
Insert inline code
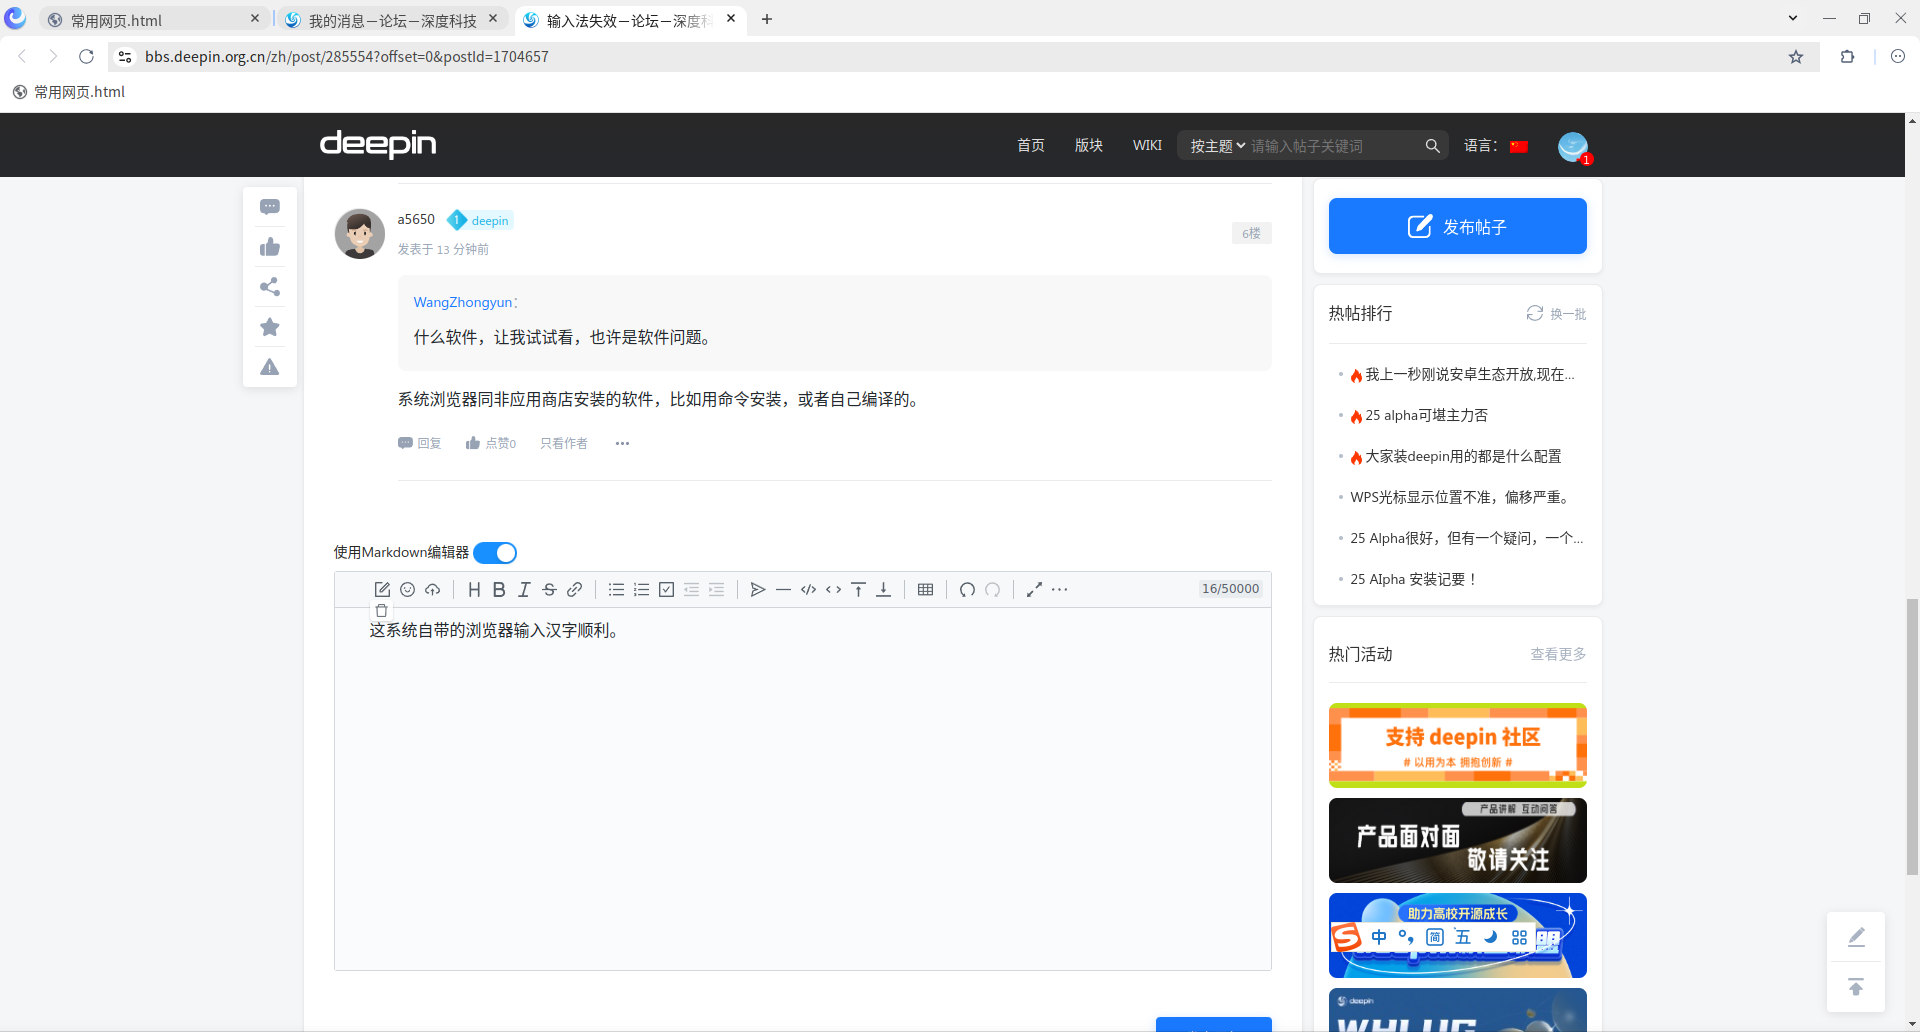point(833,590)
